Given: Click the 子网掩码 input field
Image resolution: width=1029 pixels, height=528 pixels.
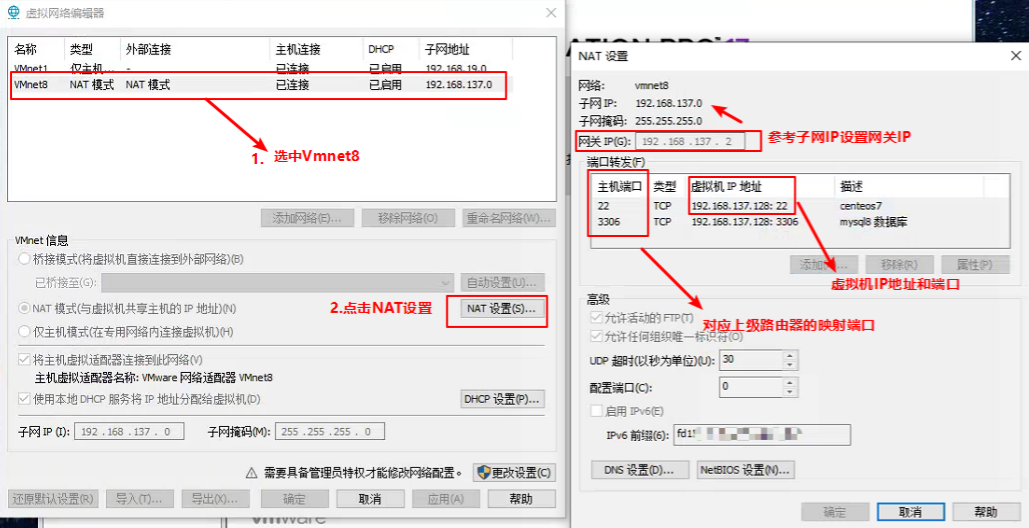Looking at the screenshot, I should point(329,432).
